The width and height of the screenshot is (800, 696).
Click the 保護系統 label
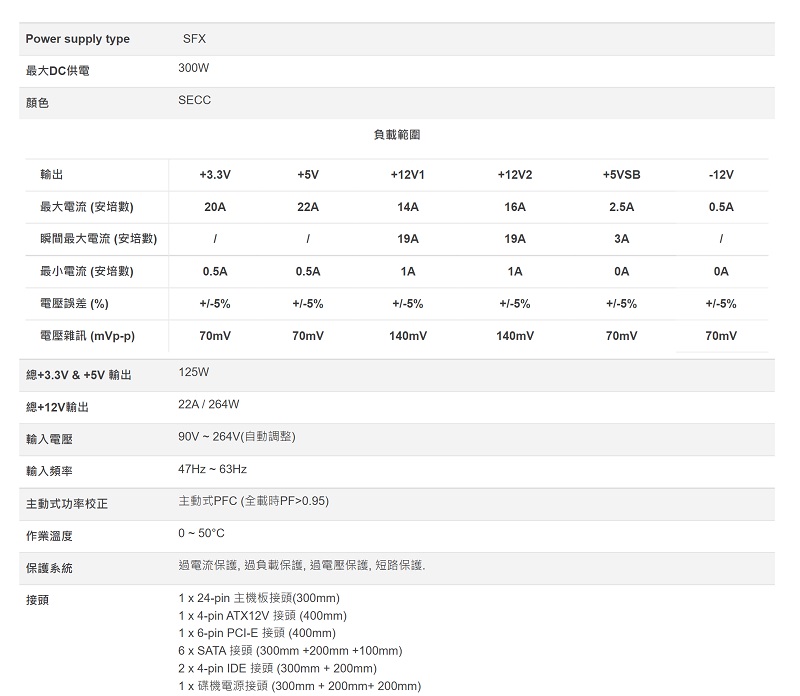pyautogui.click(x=49, y=568)
